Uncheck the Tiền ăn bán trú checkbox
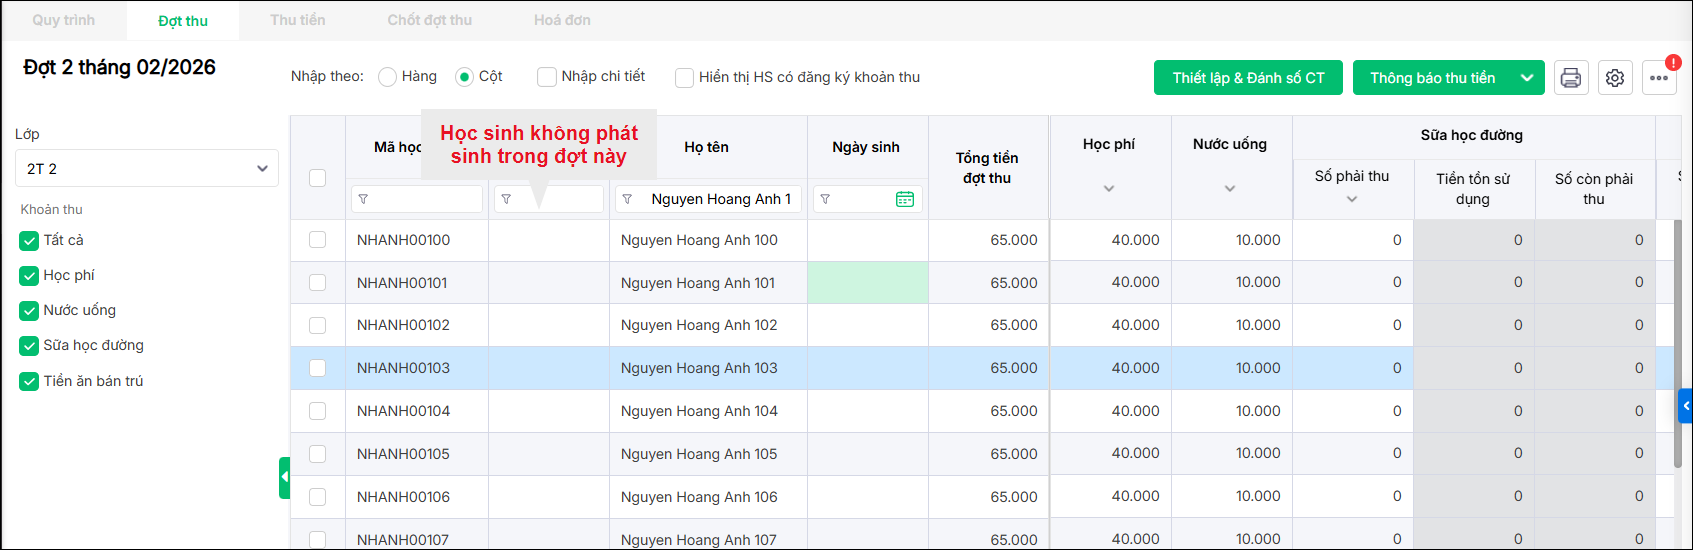The height and width of the screenshot is (550, 1693). click(29, 381)
